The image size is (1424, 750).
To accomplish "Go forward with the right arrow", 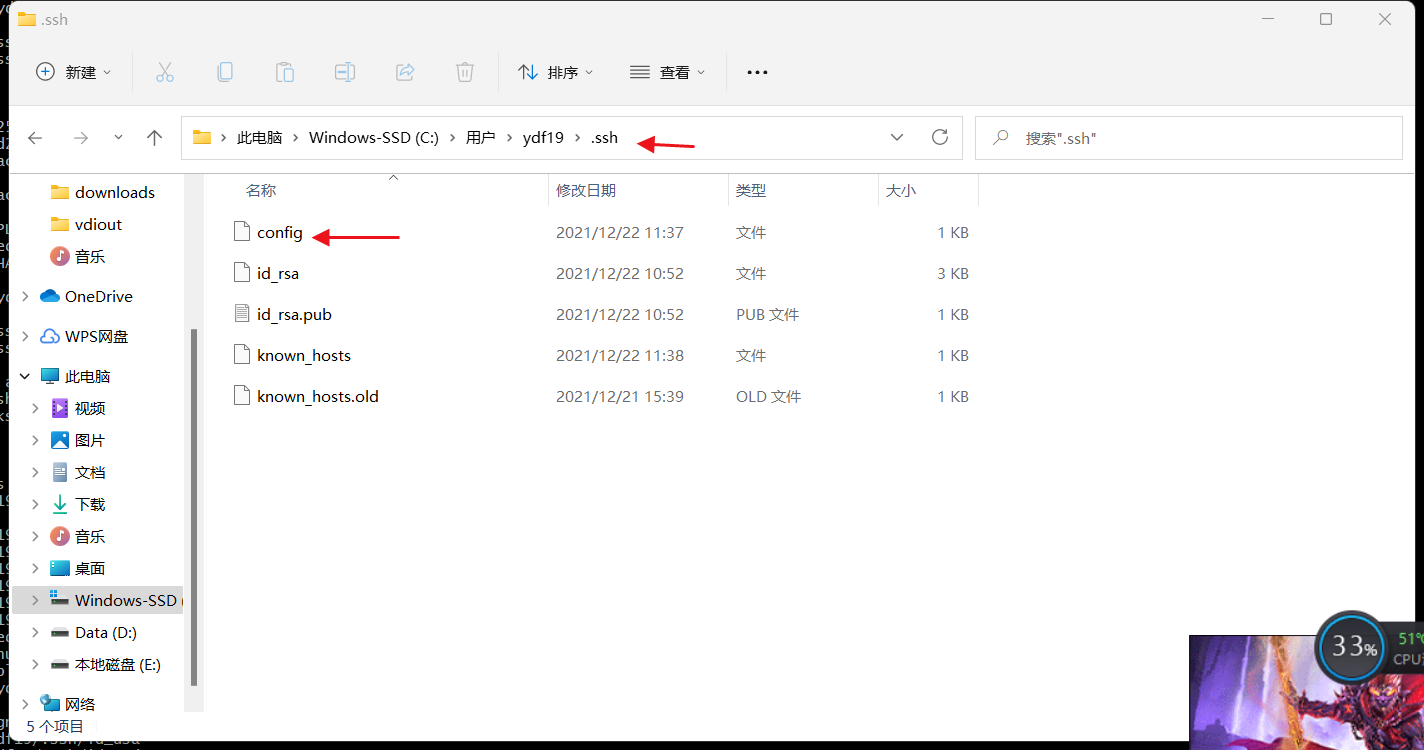I will 81,138.
